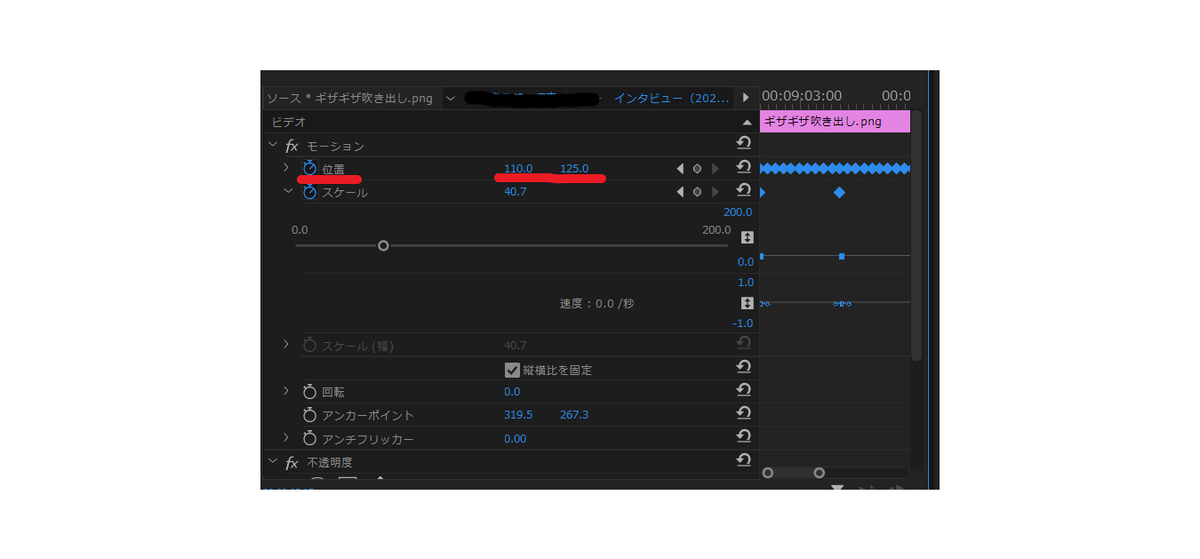This screenshot has width=1200, height=559.
Task: Edit the 位置 Y value 125.0
Action: [574, 168]
